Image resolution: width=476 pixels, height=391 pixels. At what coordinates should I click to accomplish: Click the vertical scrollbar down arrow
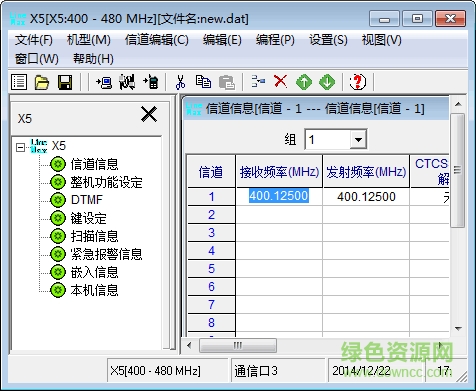pyautogui.click(x=458, y=329)
